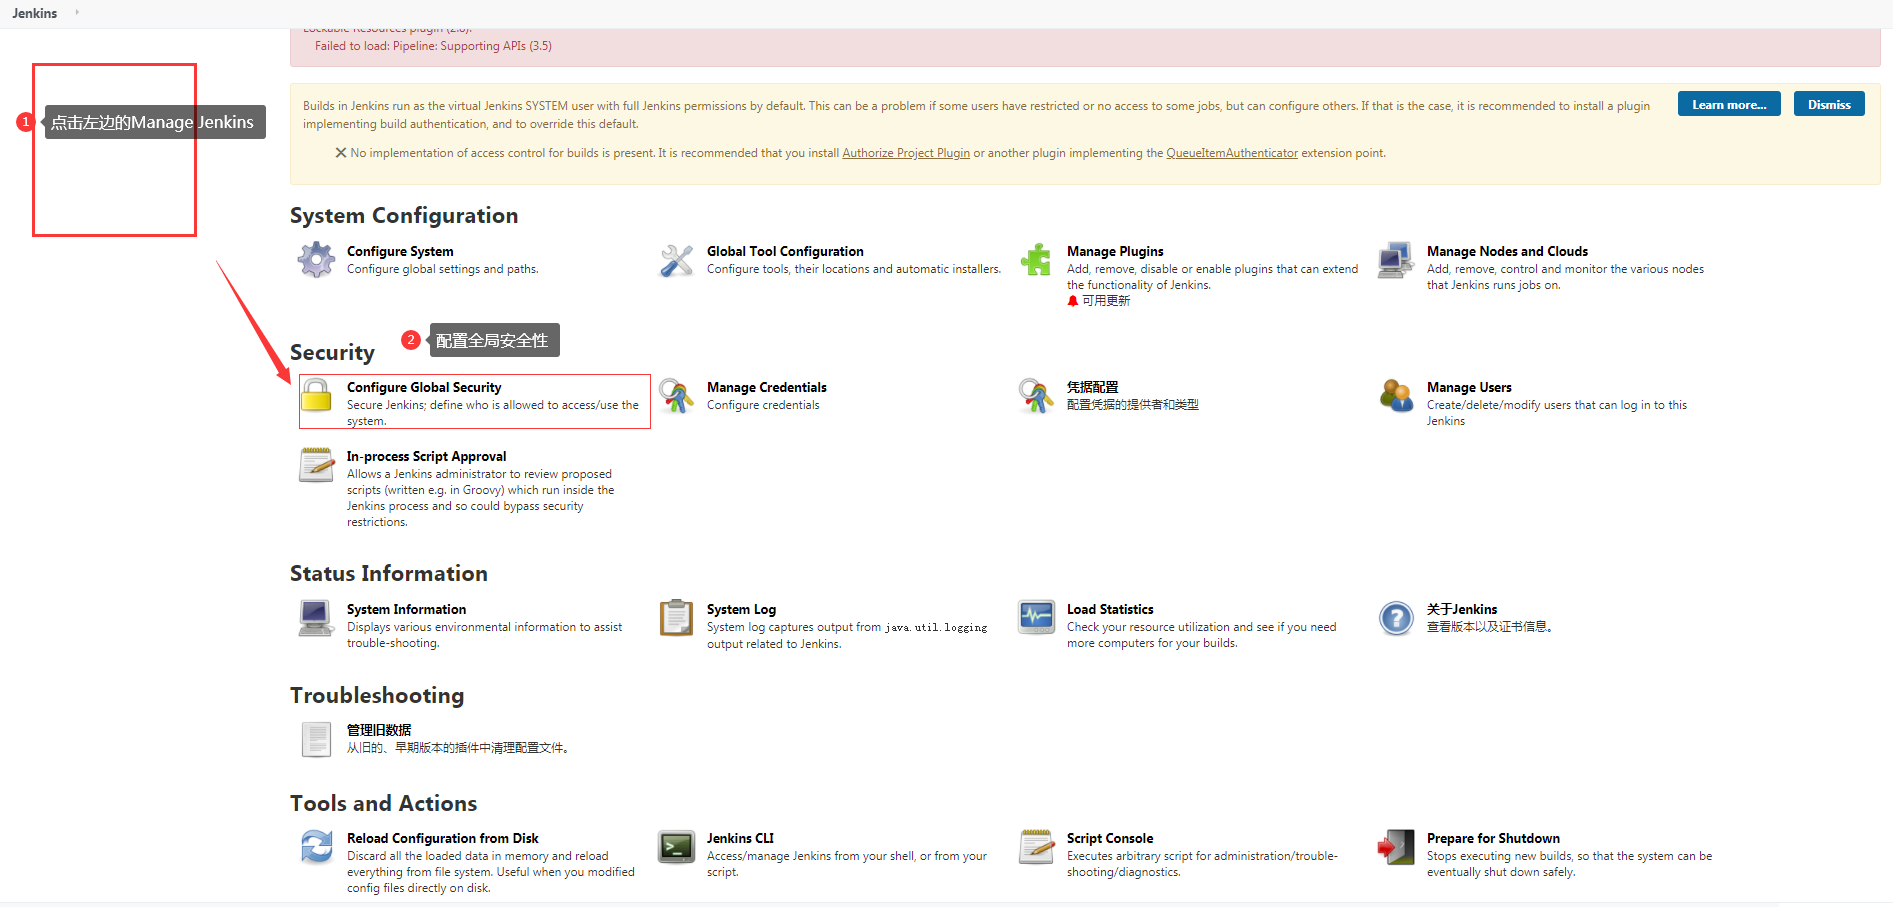This screenshot has width=1893, height=907.
Task: Expand the Jenkins breadcrumb arrow
Action: (x=77, y=13)
